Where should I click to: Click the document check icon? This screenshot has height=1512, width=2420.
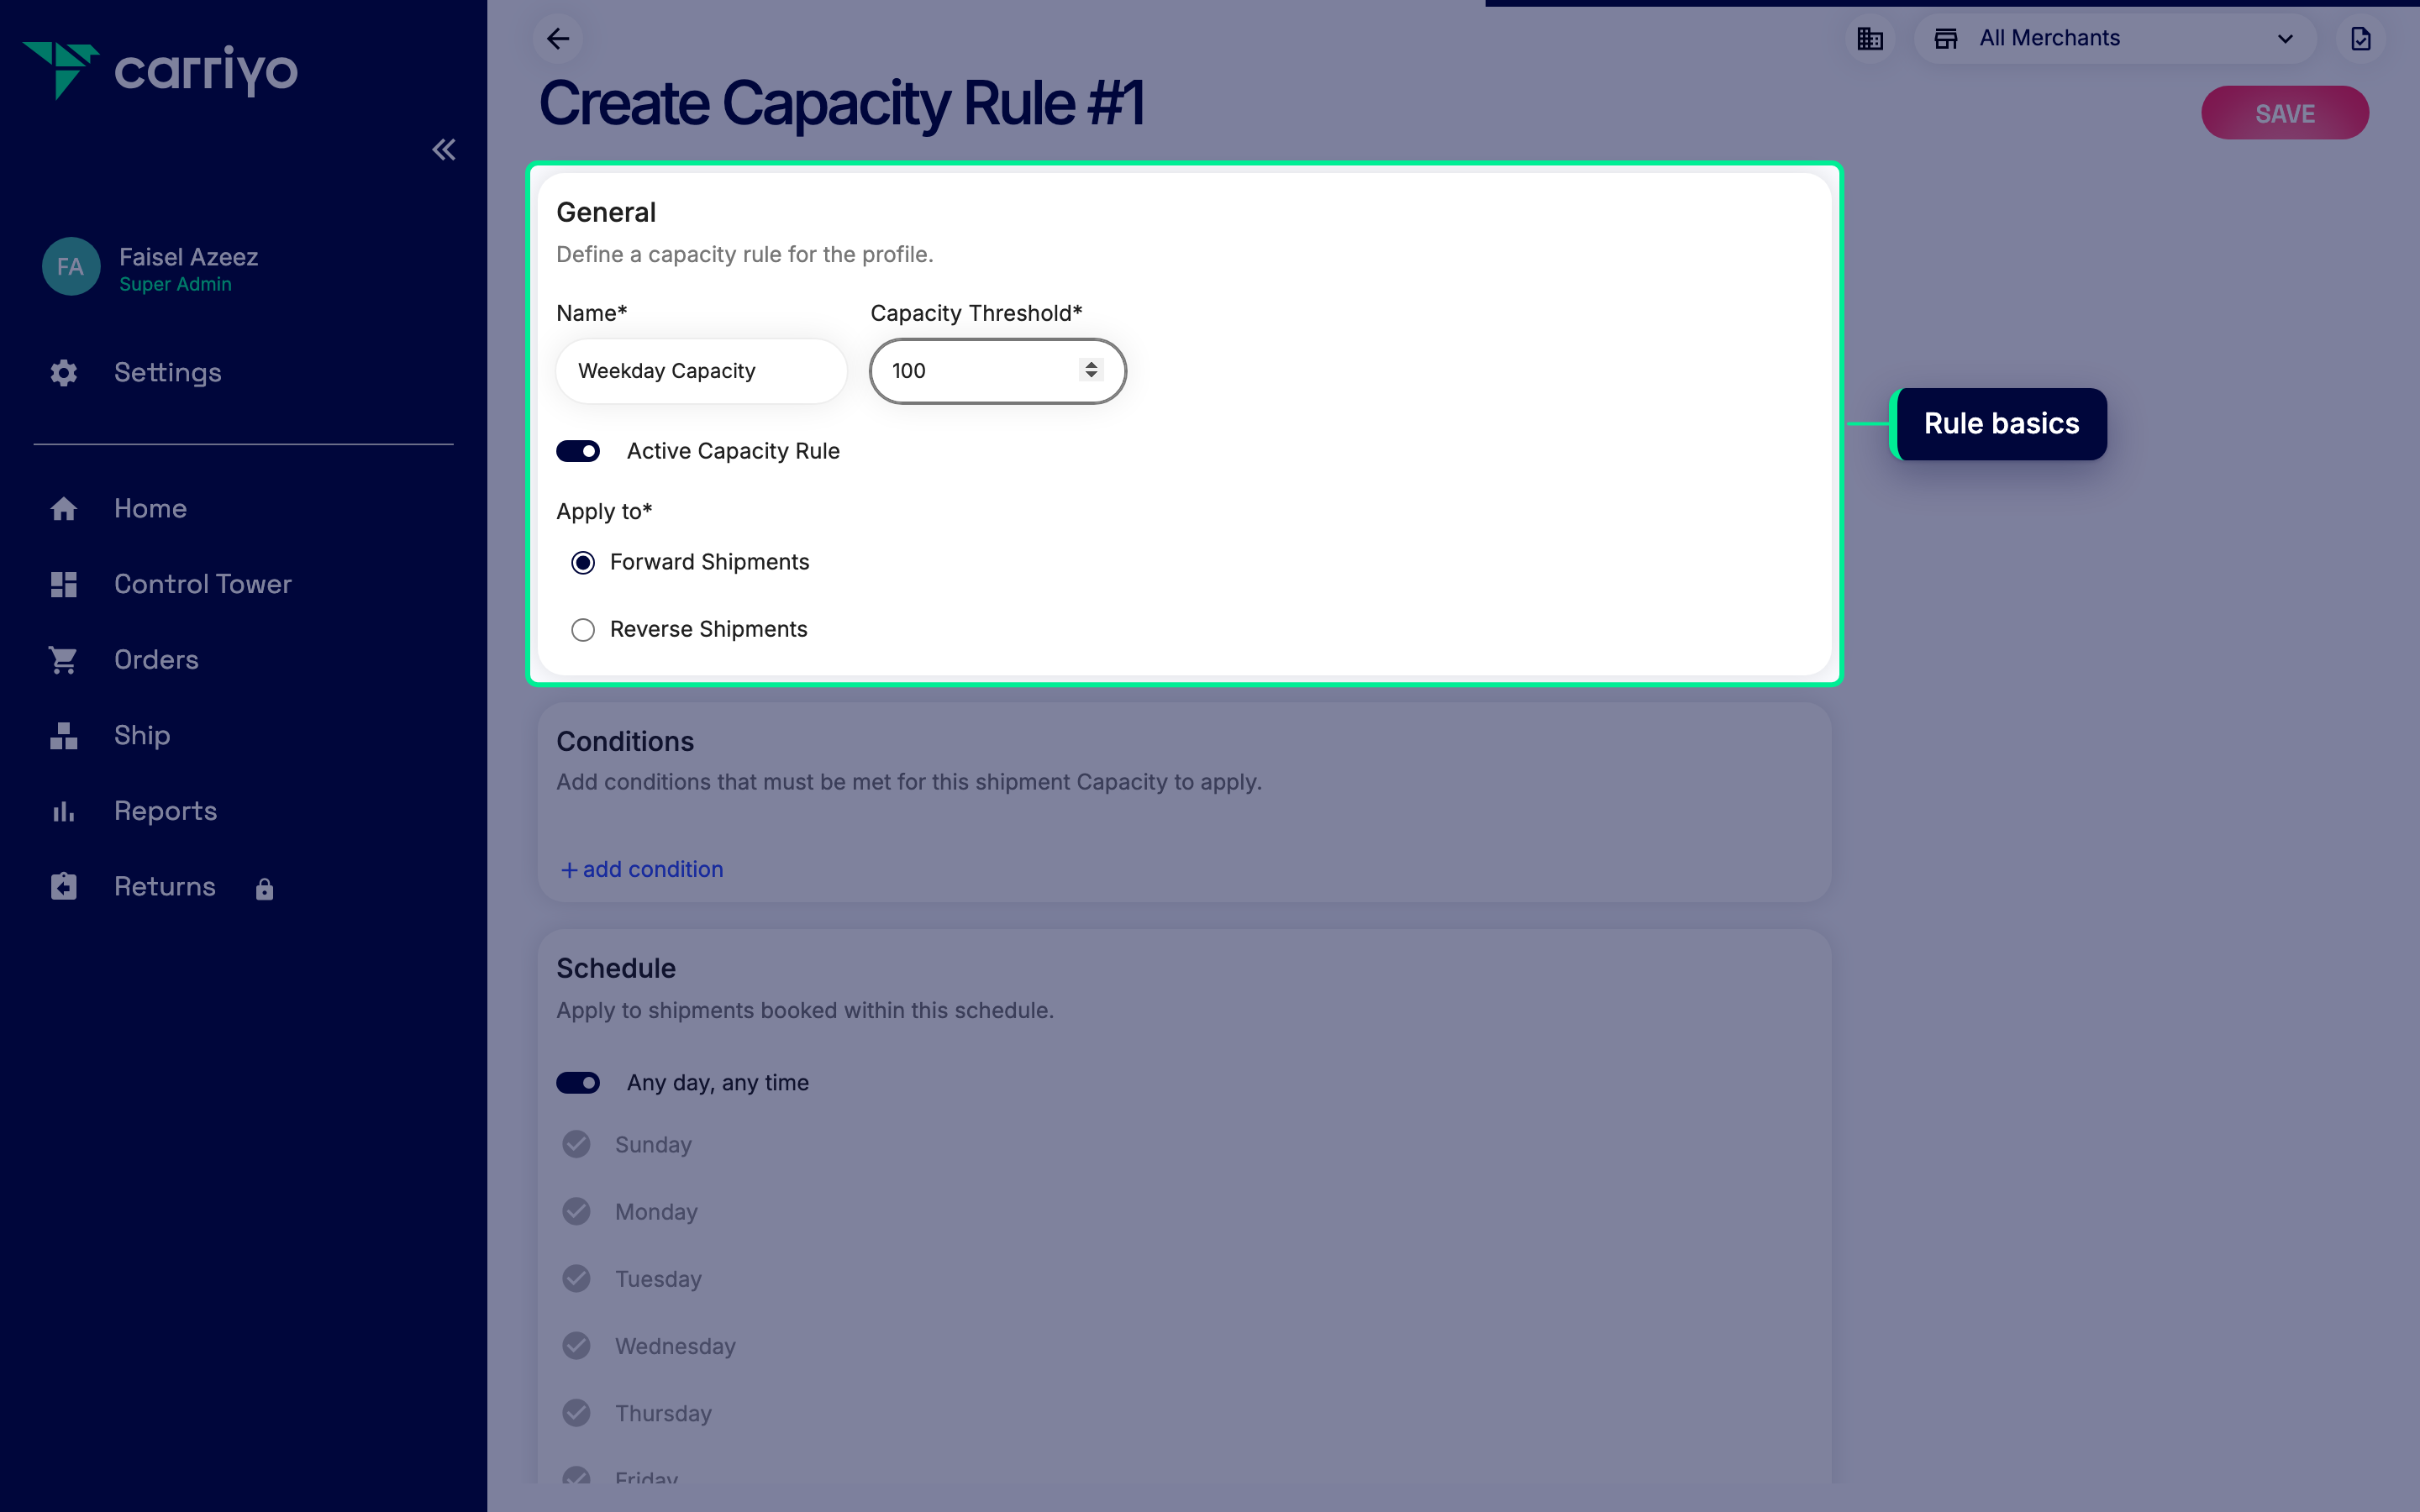click(x=2360, y=39)
